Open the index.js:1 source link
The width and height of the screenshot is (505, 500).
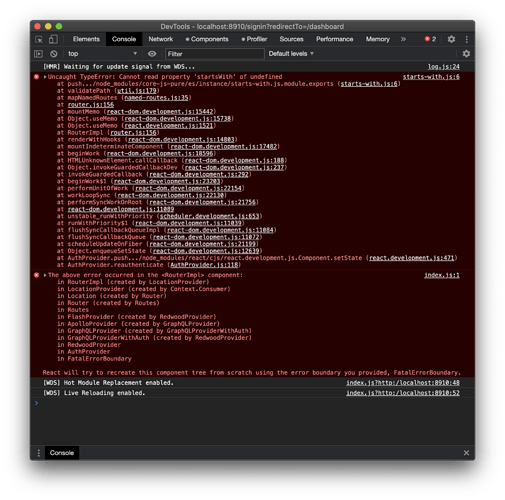pyautogui.click(x=442, y=275)
